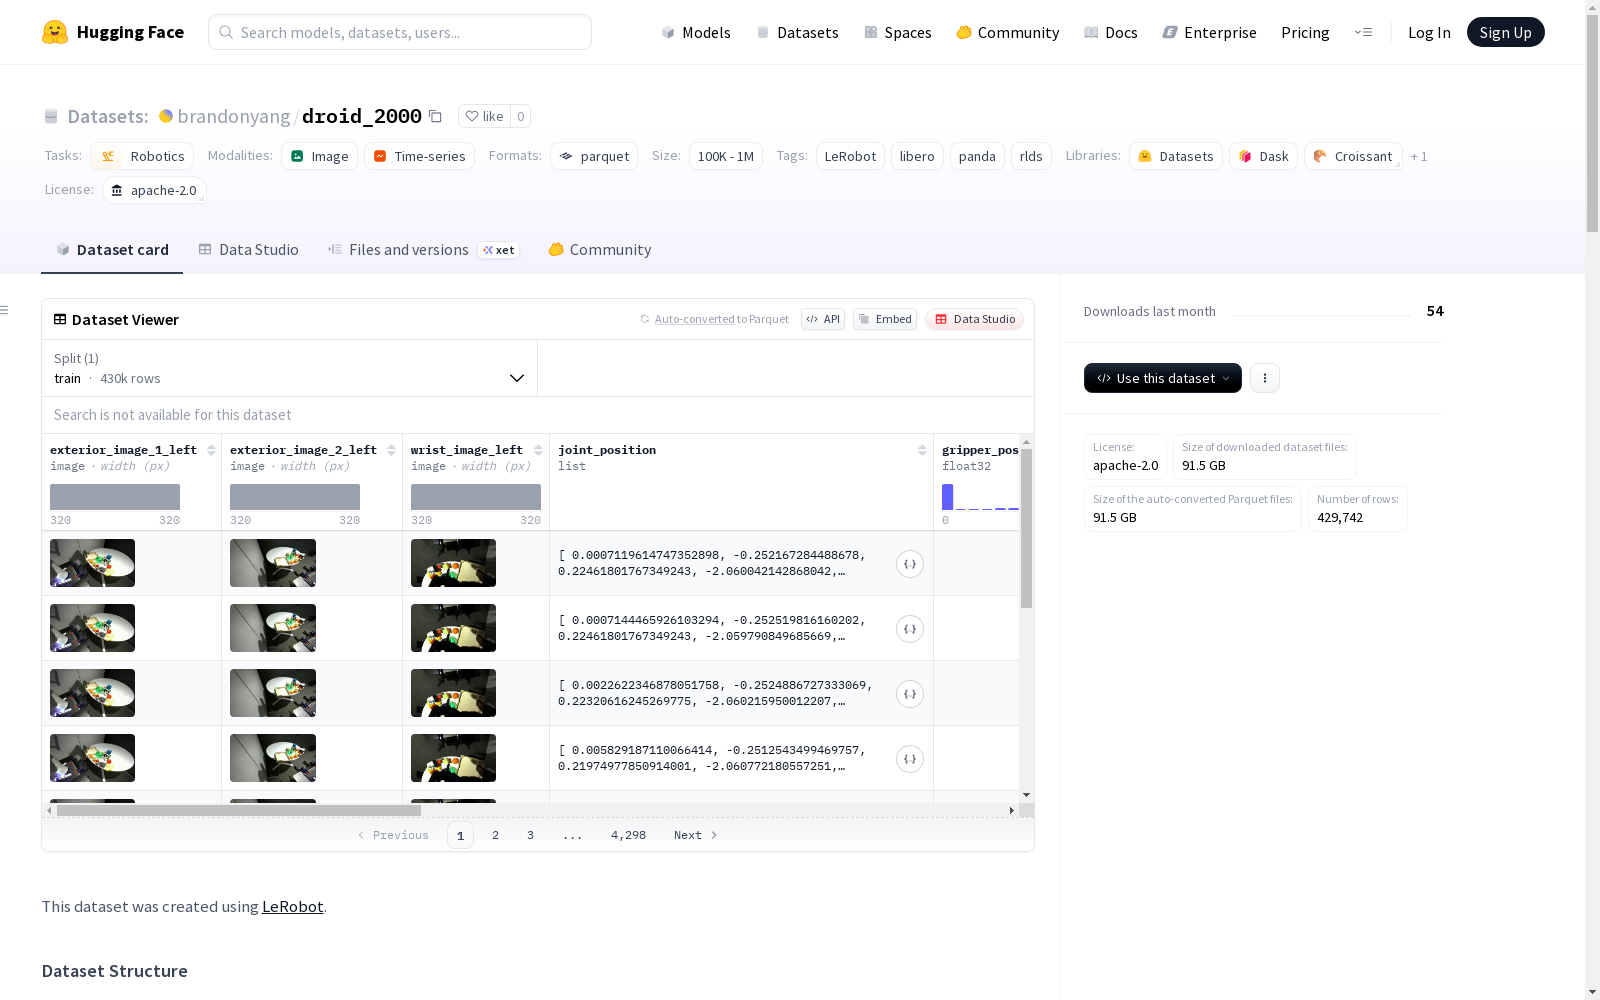Open second row exterior_image_2_left thumbnail

tap(273, 628)
